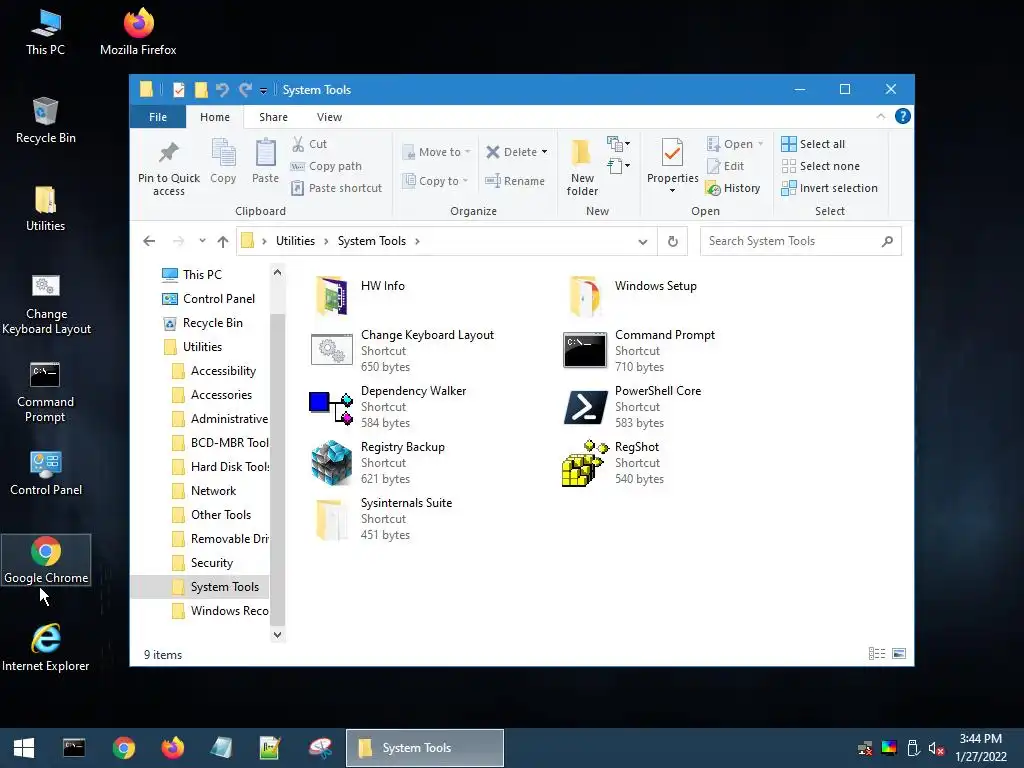Image resolution: width=1024 pixels, height=768 pixels.
Task: Select Other Tools in navigation pane
Action: (x=211, y=515)
